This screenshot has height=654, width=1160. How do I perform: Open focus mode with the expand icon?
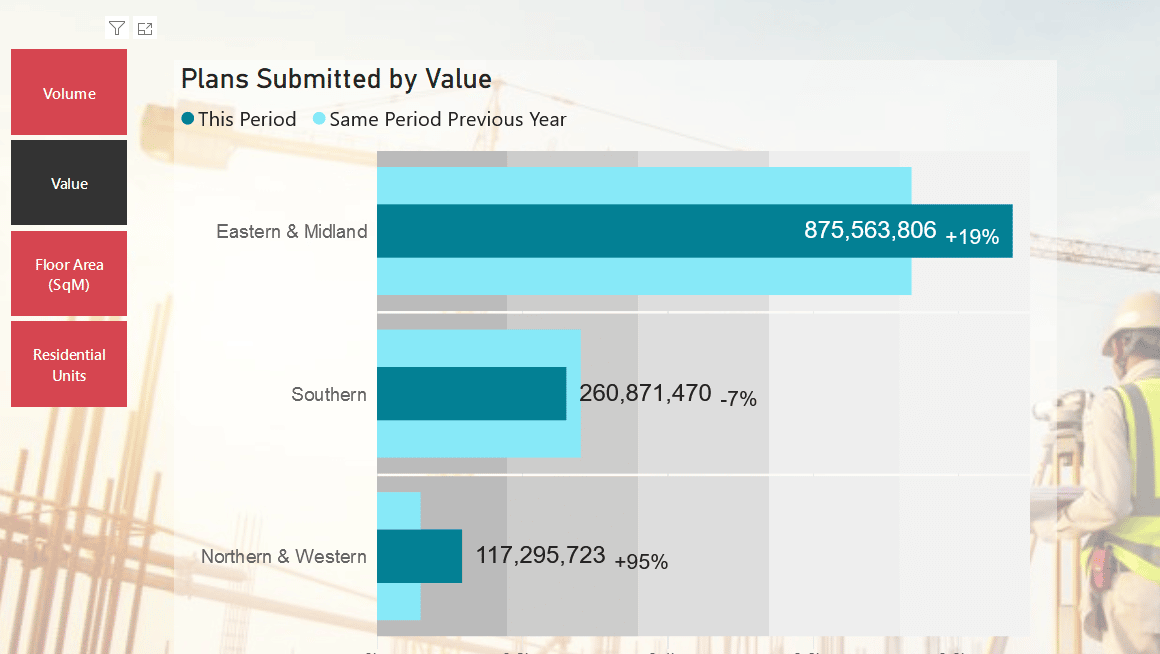point(145,28)
